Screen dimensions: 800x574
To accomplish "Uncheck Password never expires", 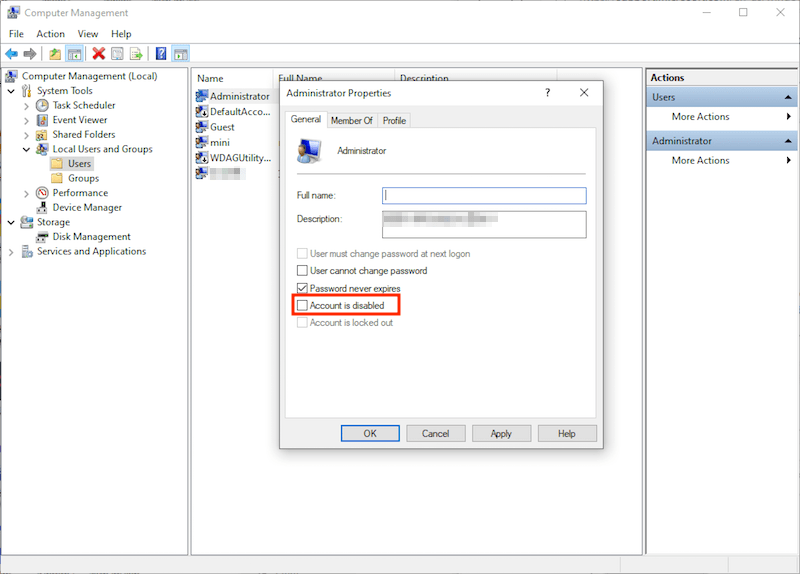I will [x=302, y=288].
